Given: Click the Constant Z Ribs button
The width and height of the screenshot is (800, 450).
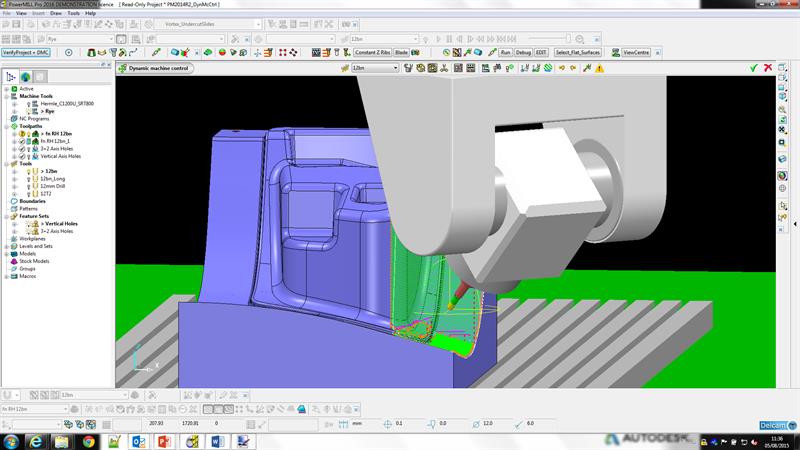Looking at the screenshot, I should (372, 53).
